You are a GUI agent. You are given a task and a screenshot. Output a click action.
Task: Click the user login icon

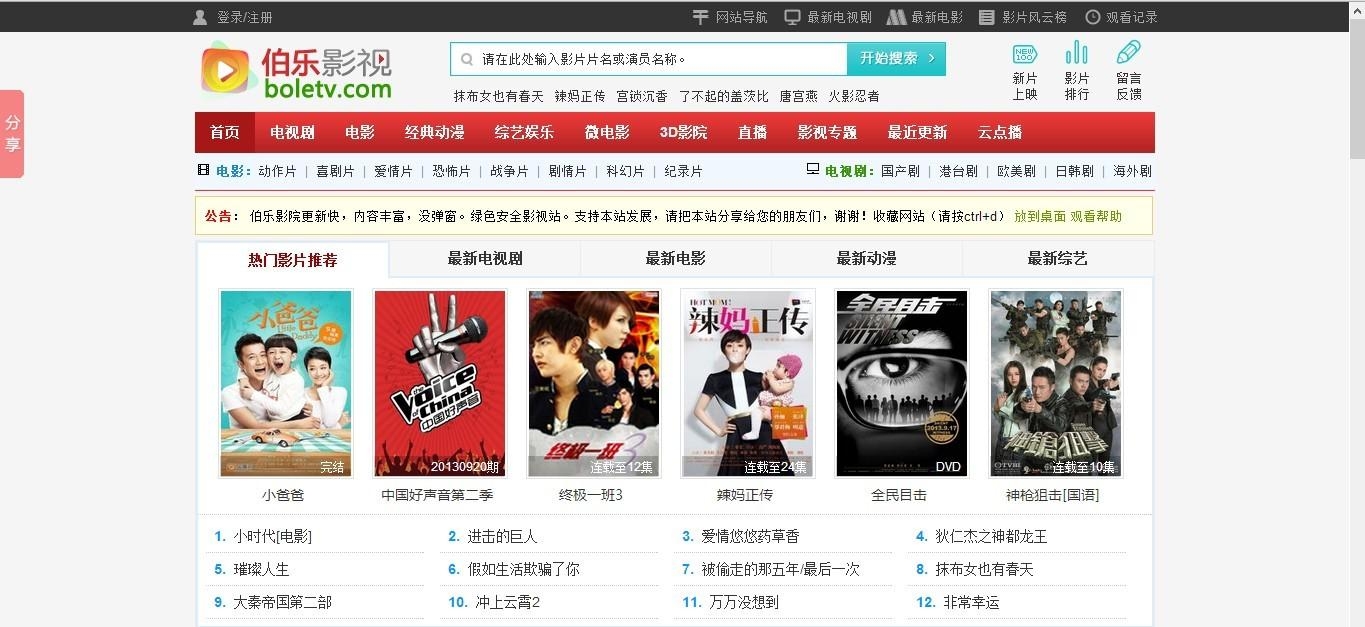200,17
